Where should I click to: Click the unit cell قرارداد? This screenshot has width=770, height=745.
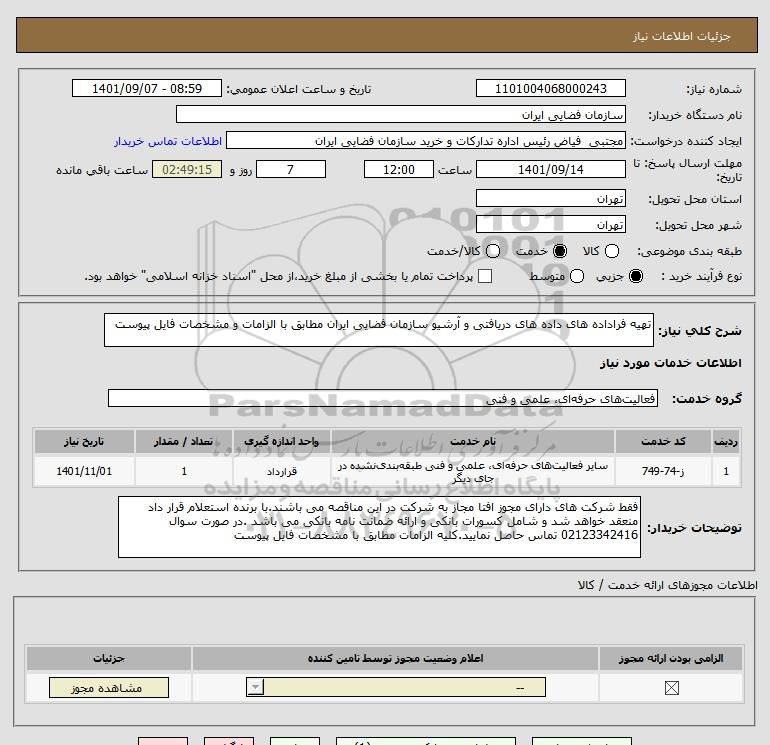pyautogui.click(x=282, y=471)
